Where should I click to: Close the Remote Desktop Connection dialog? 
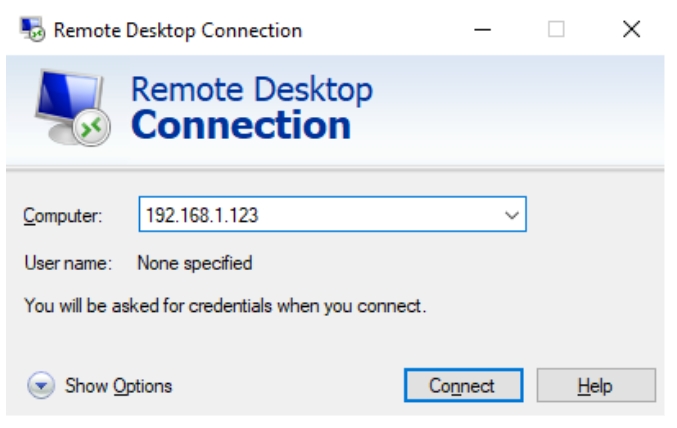[631, 30]
